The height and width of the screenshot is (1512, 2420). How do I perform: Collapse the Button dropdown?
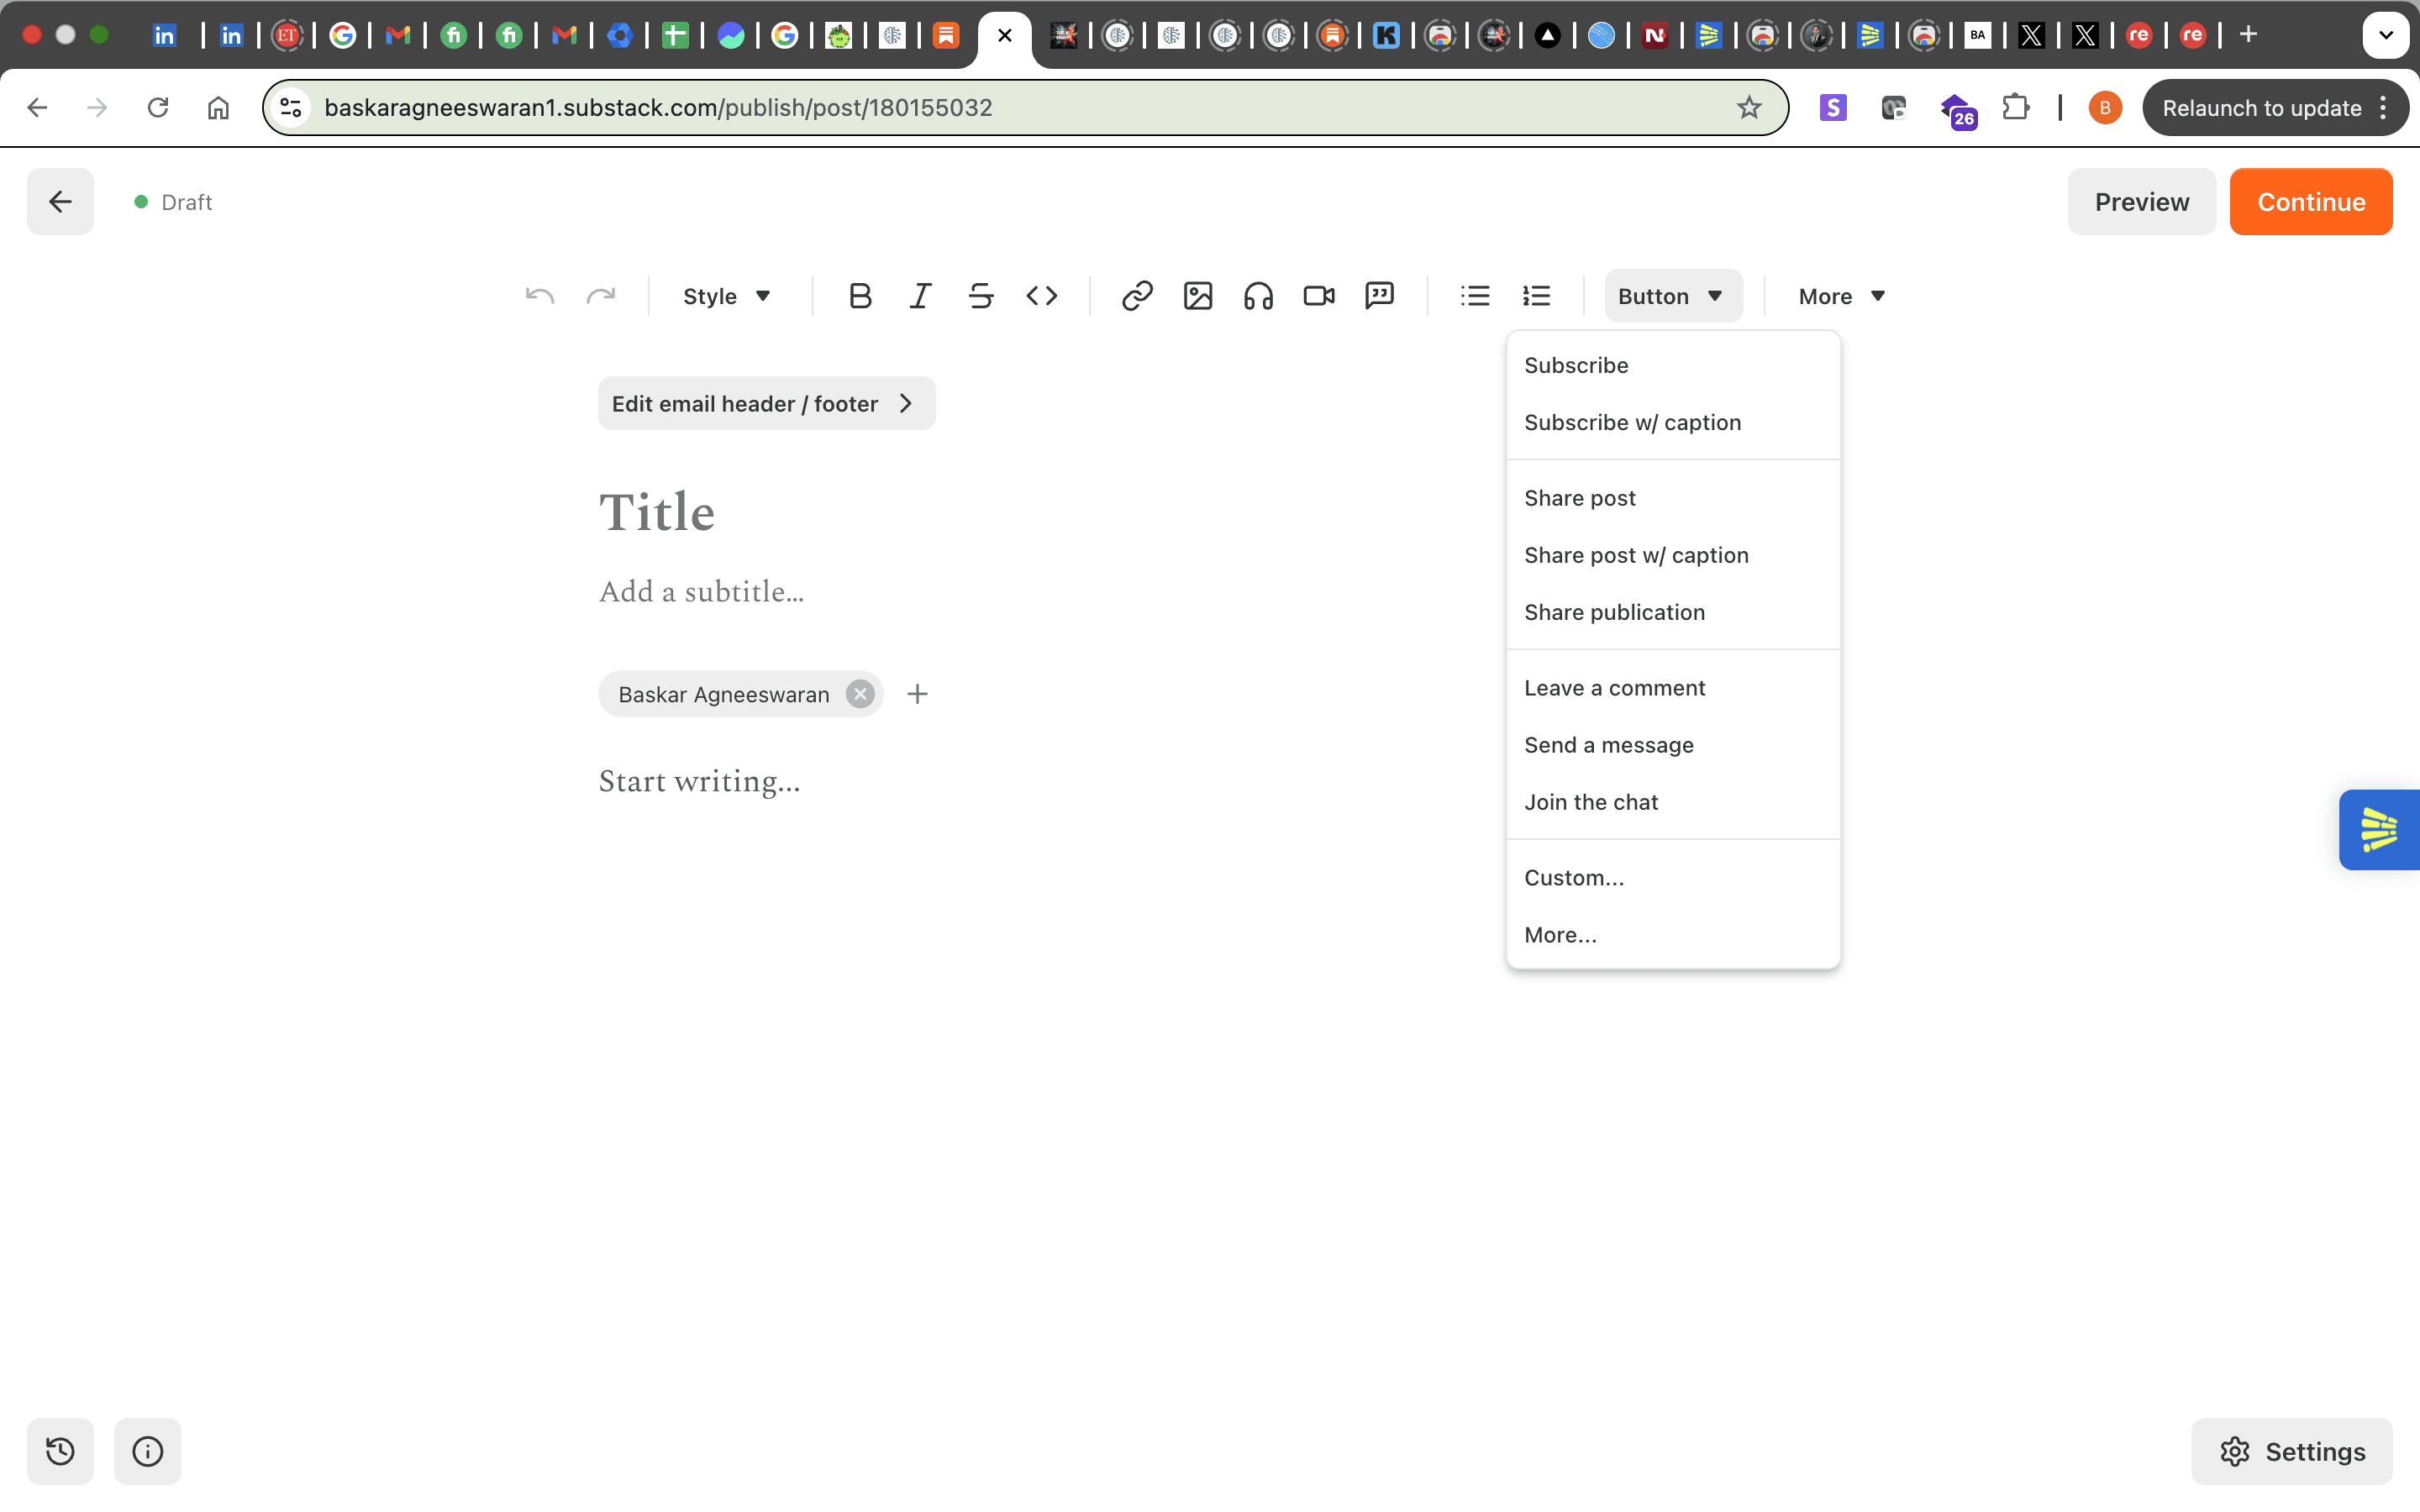pyautogui.click(x=1671, y=296)
